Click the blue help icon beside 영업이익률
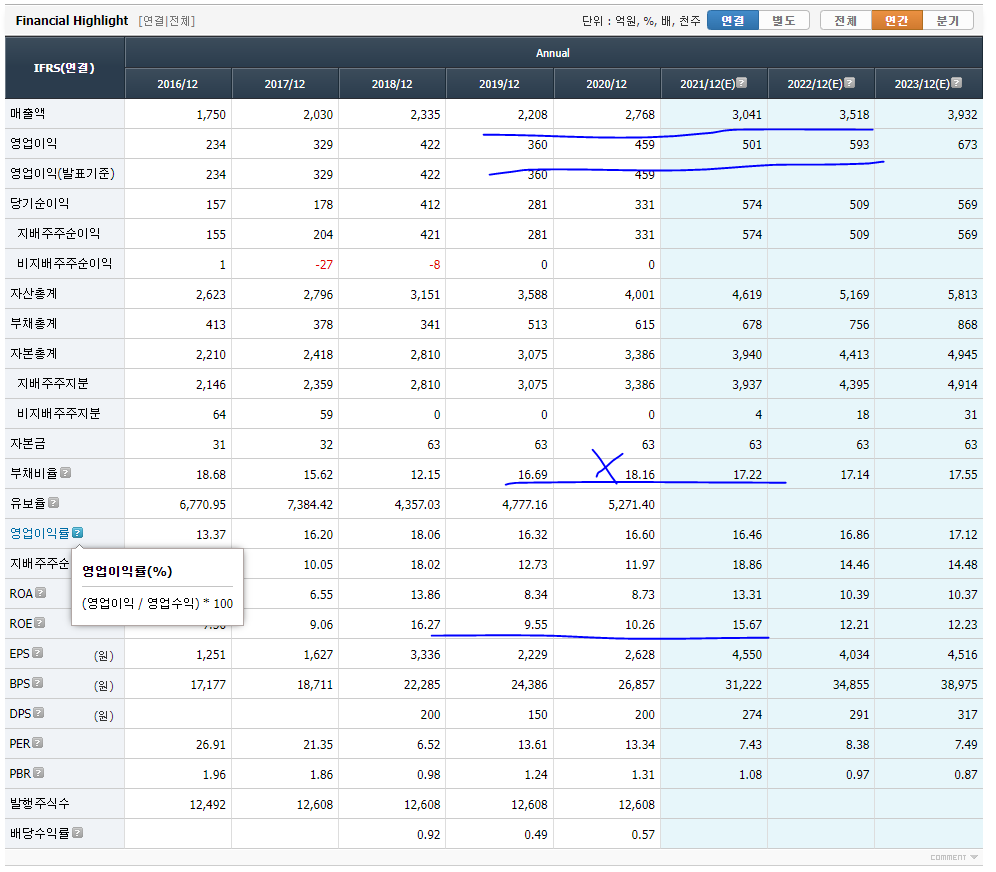This screenshot has width=996, height=872. pyautogui.click(x=77, y=532)
